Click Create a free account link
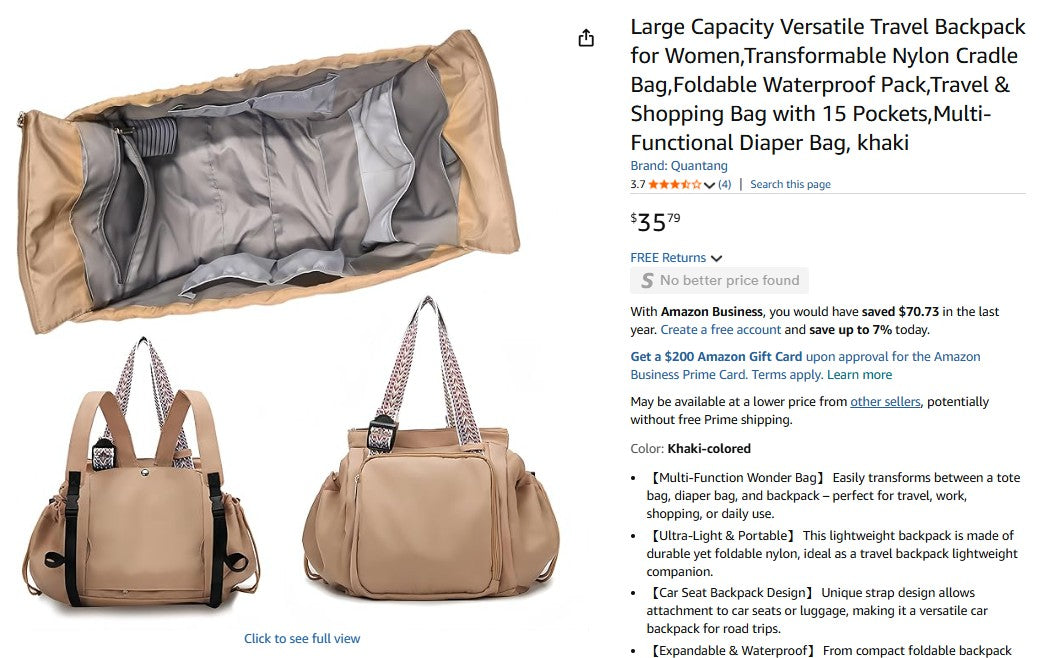The height and width of the screenshot is (658, 1046). [720, 330]
